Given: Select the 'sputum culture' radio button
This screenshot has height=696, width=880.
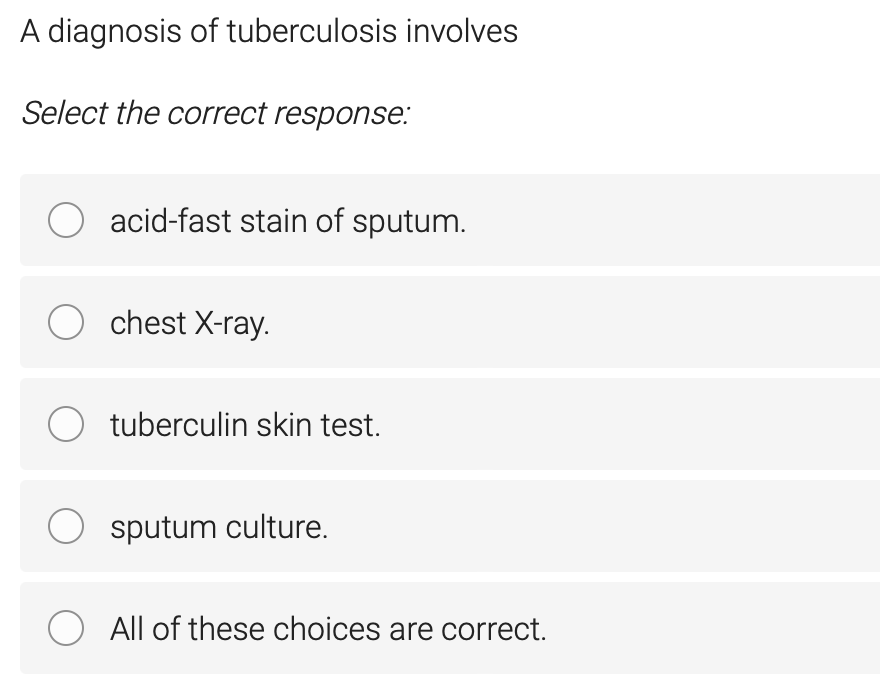Looking at the screenshot, I should coord(66,526).
